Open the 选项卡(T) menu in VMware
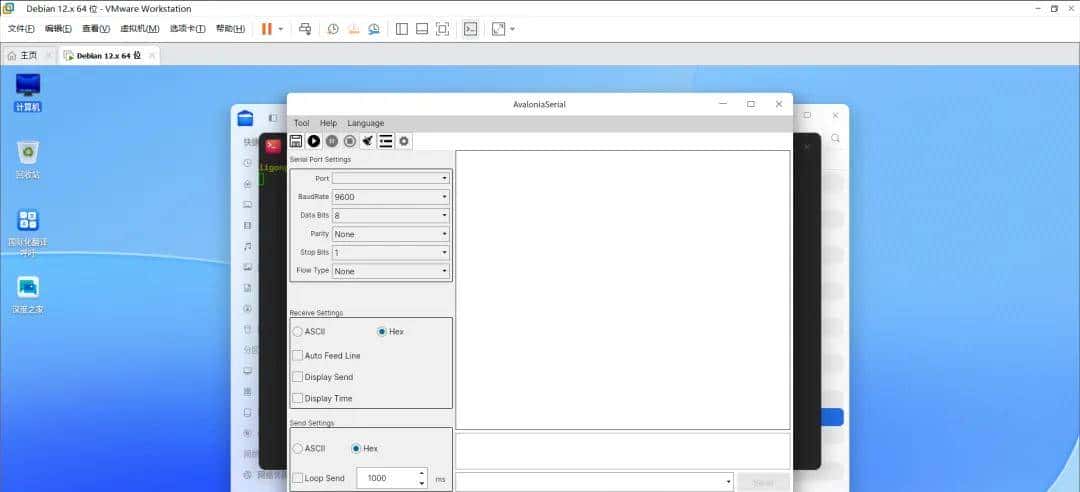Screen dimensions: 1080x492 188,29
